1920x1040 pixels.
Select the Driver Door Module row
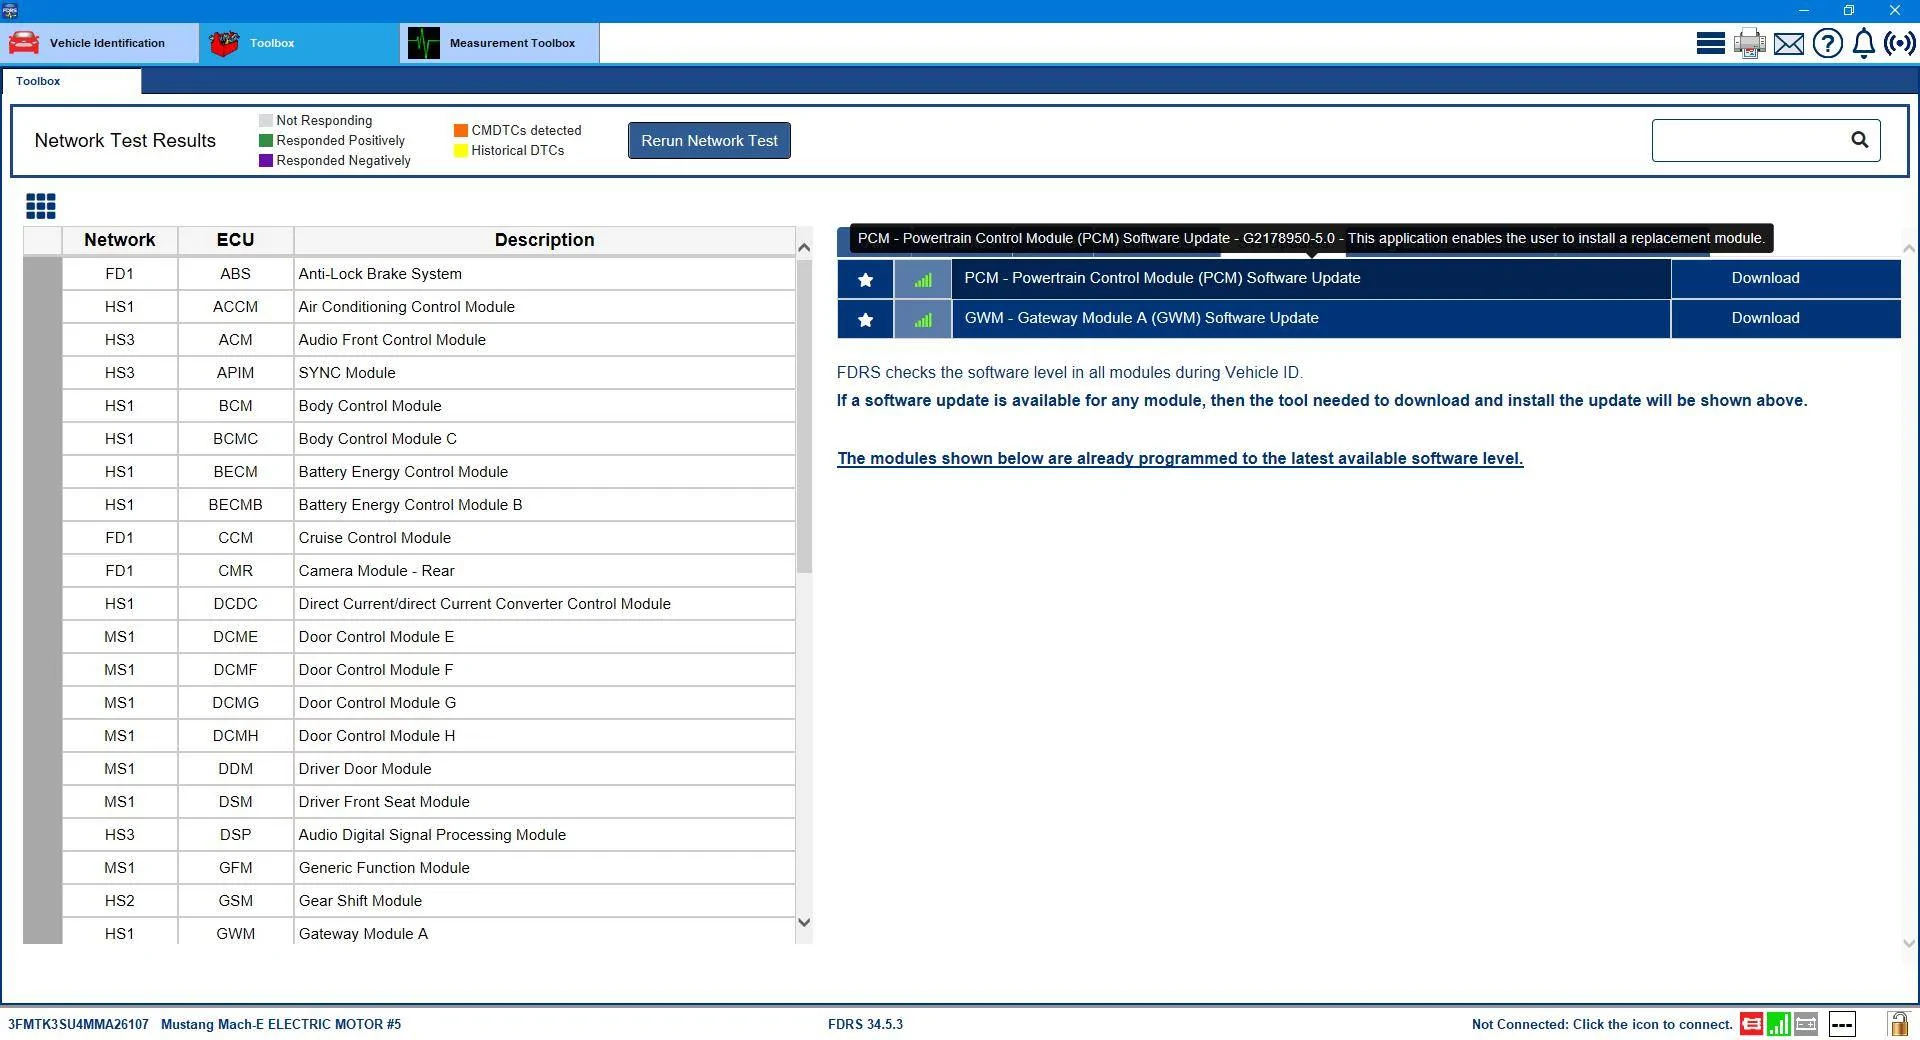click(x=428, y=769)
